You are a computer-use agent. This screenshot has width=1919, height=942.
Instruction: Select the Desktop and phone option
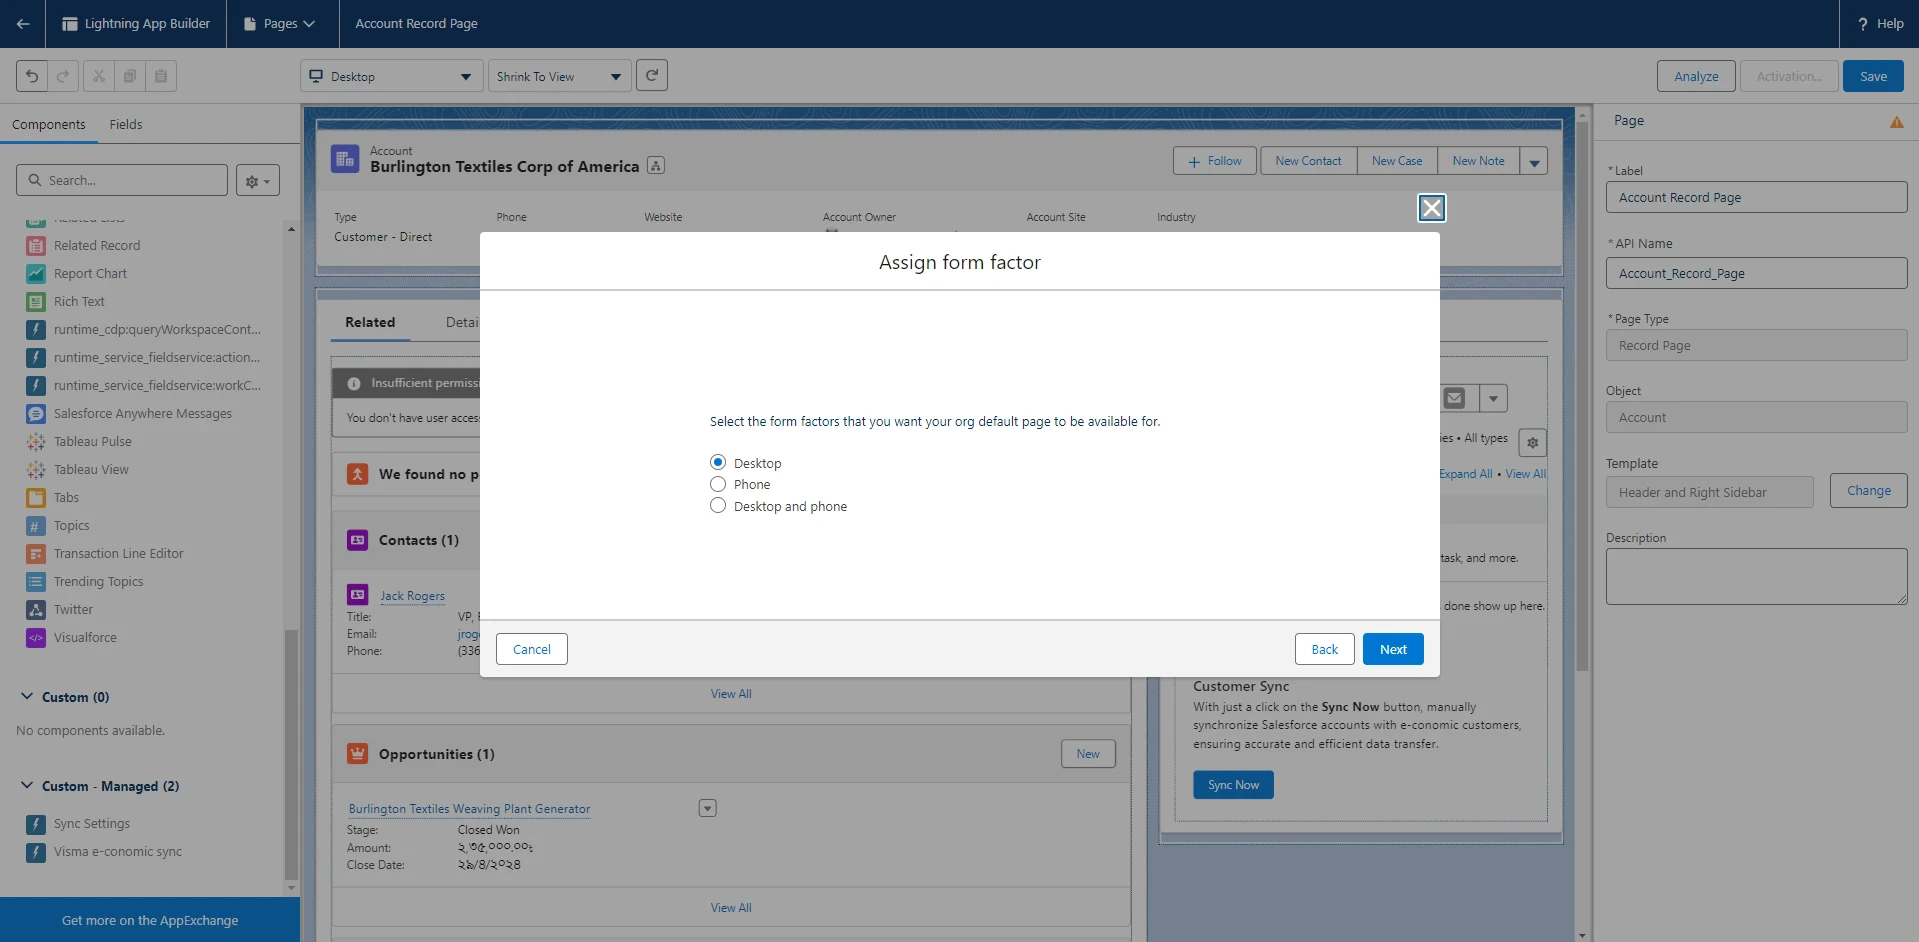pos(718,506)
